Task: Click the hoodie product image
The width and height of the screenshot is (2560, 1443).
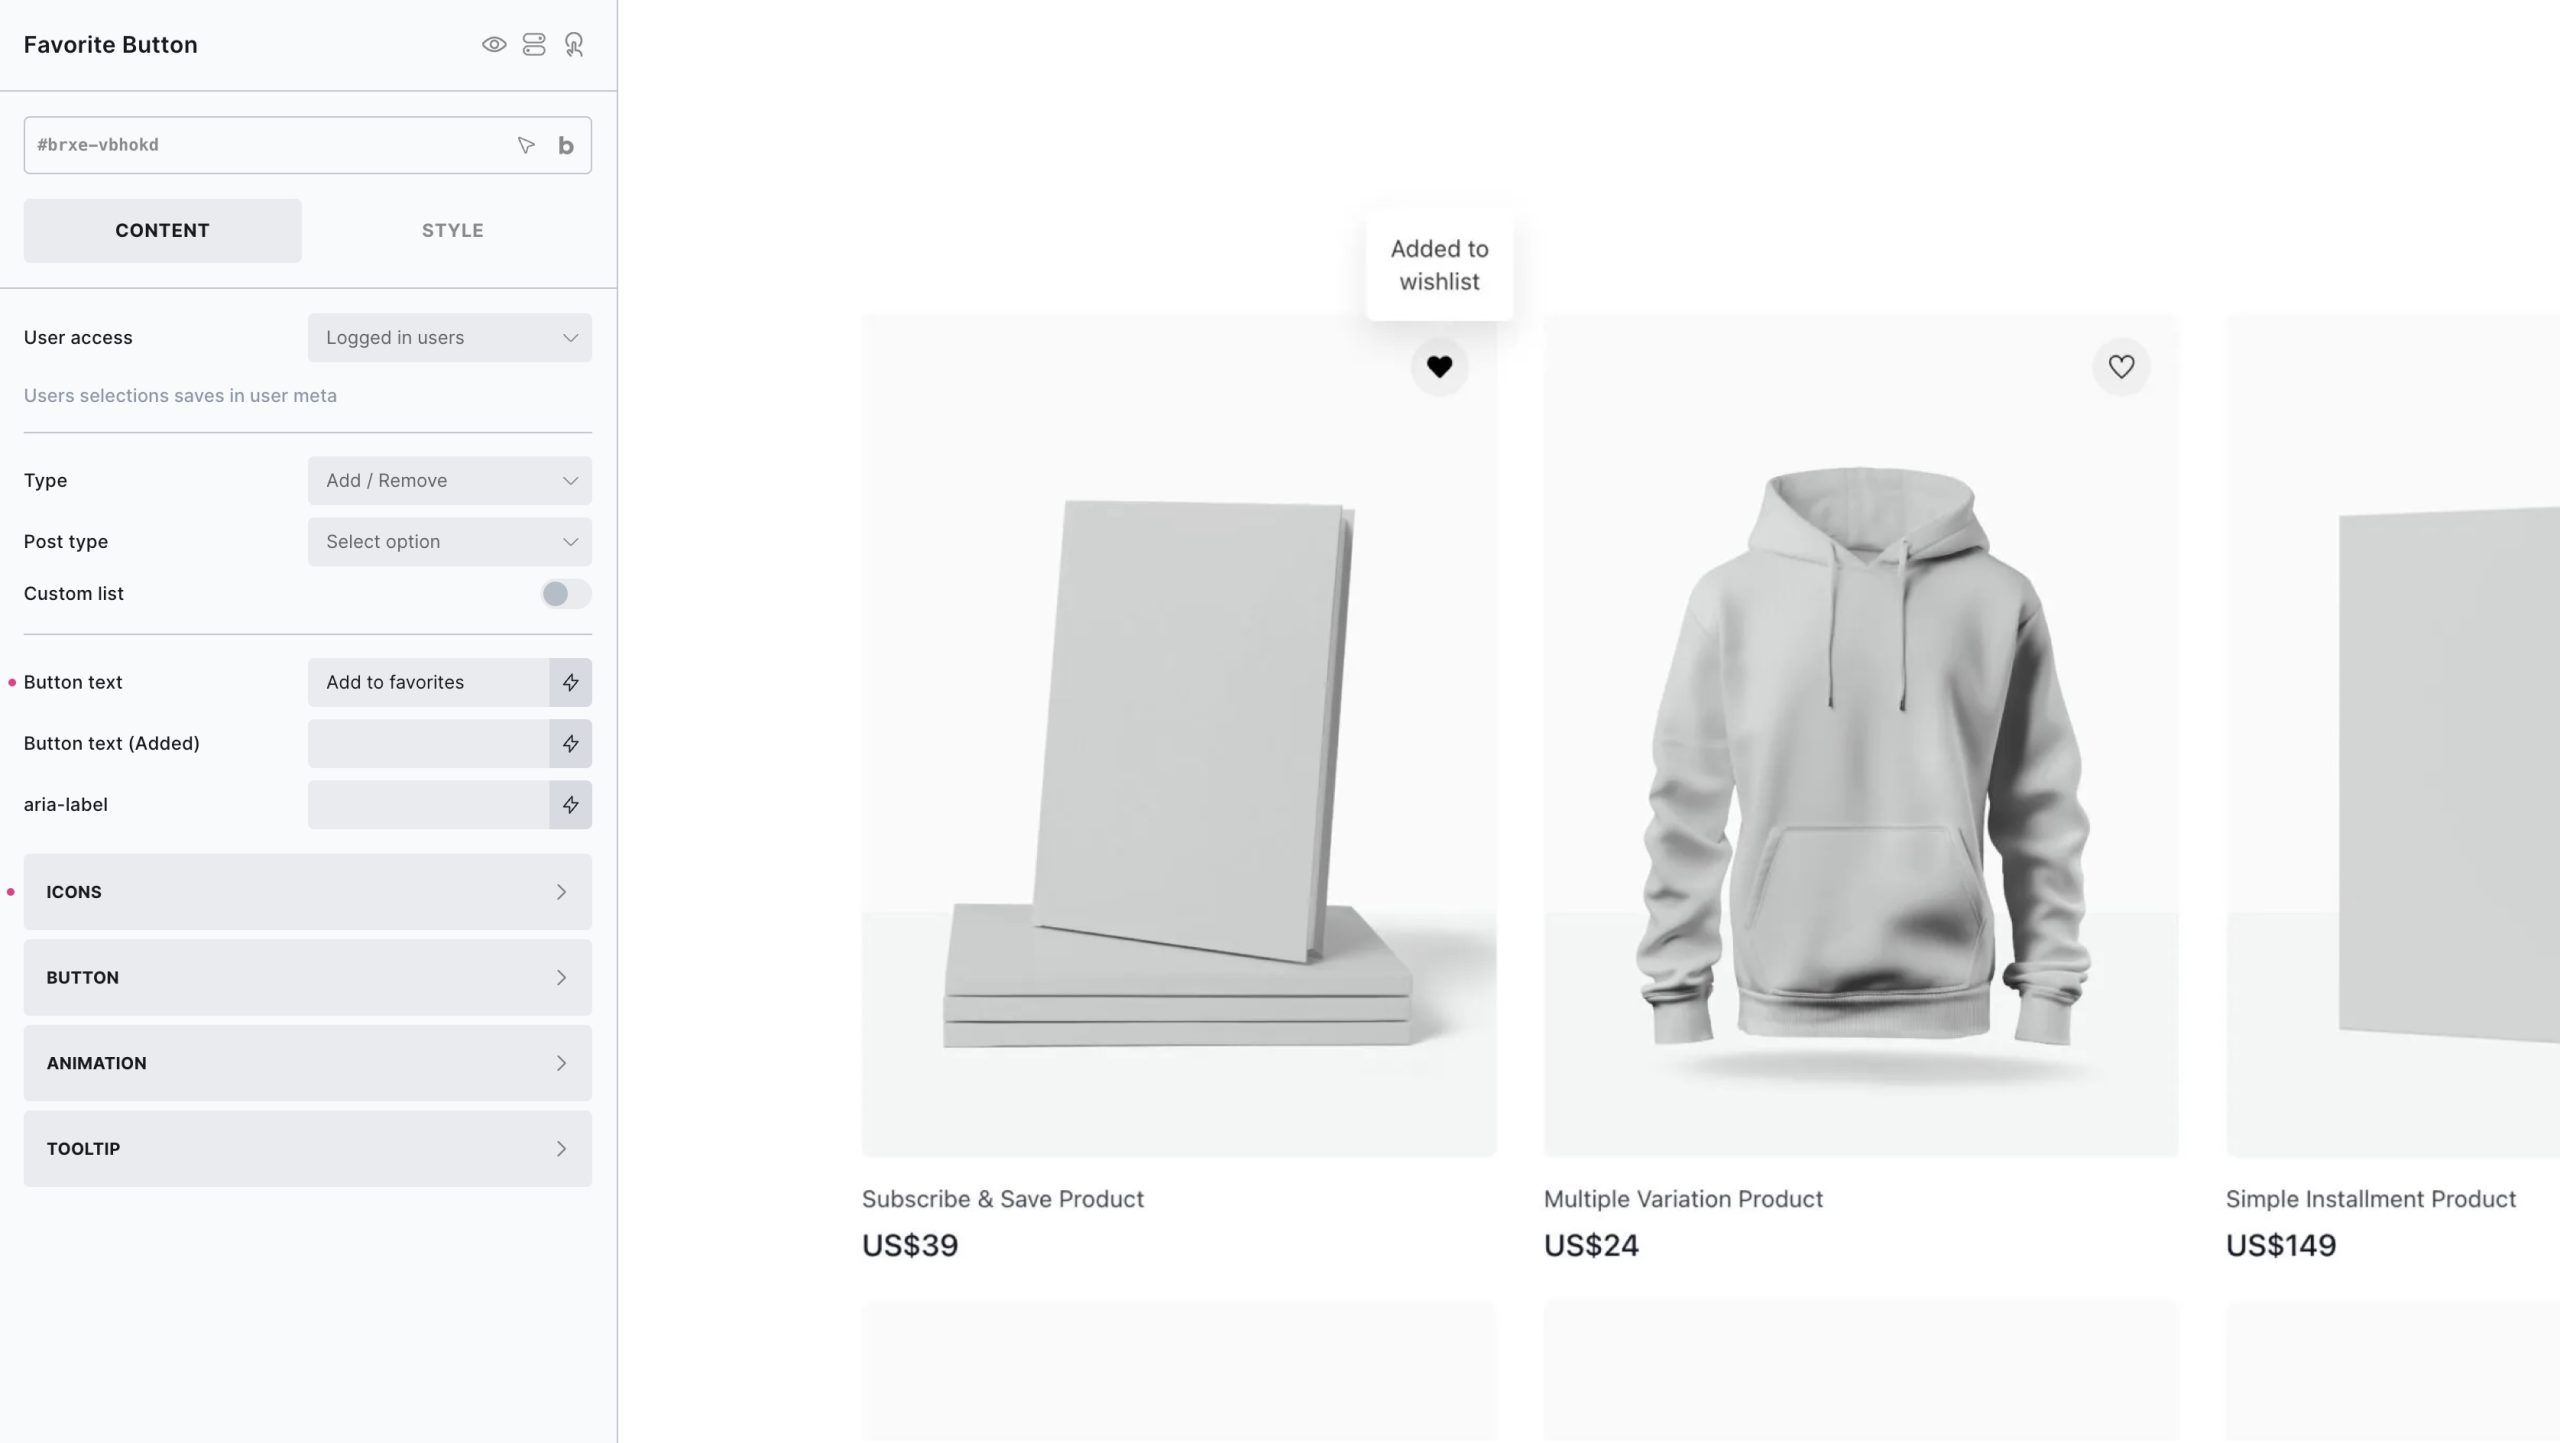Action: (1861, 736)
